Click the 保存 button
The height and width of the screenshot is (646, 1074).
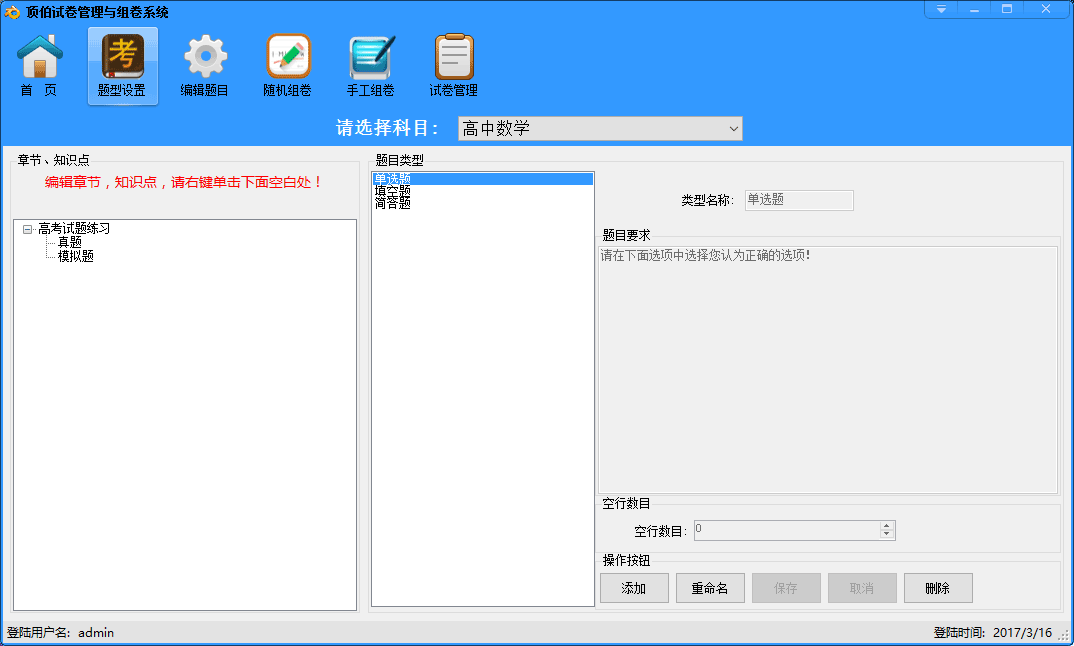pyautogui.click(x=786, y=588)
